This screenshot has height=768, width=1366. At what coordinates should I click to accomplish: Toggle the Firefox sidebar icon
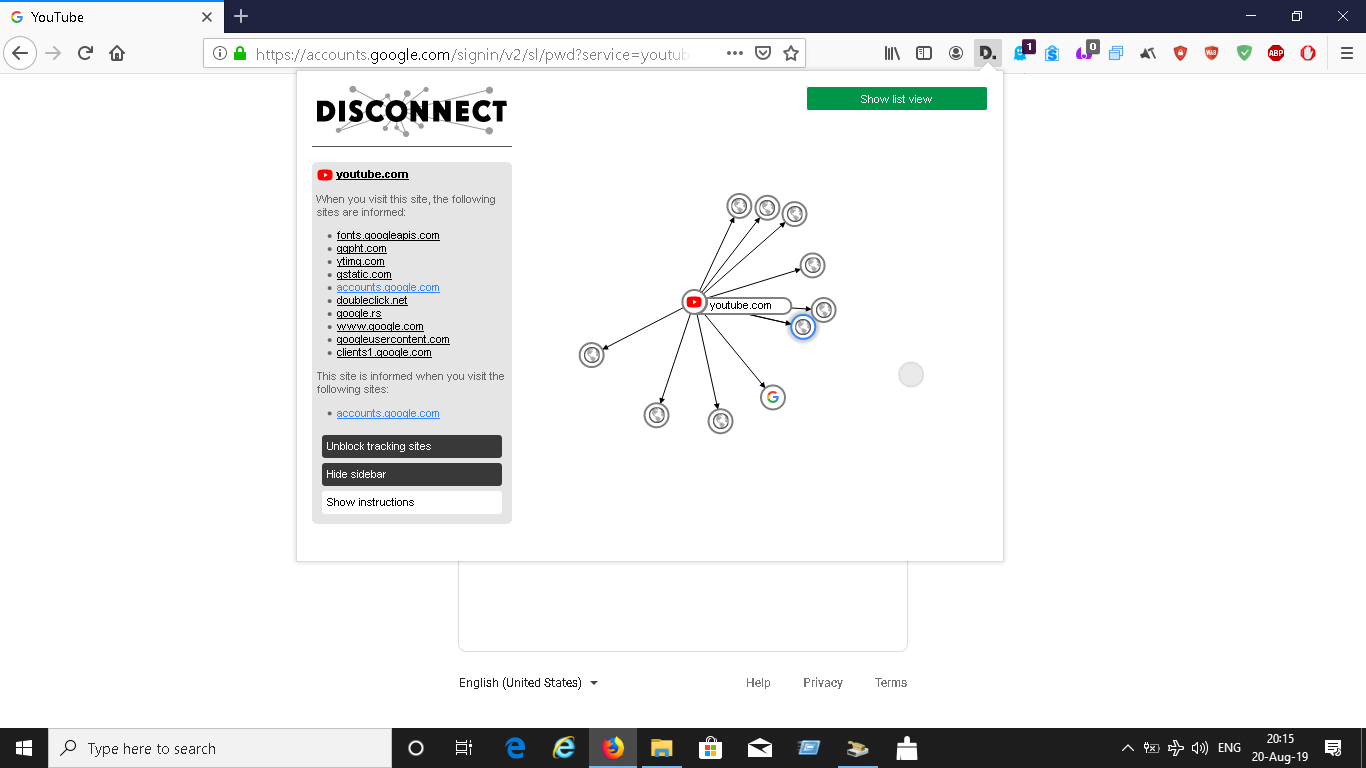(924, 53)
